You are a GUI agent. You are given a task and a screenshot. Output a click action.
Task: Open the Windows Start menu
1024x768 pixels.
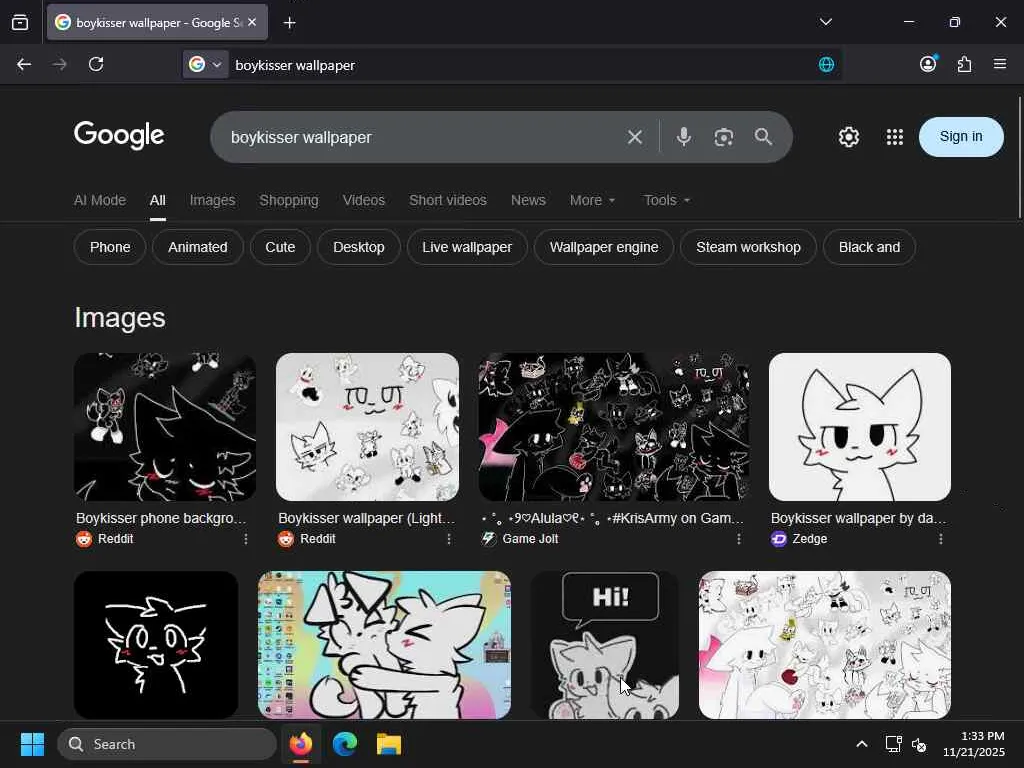32,744
